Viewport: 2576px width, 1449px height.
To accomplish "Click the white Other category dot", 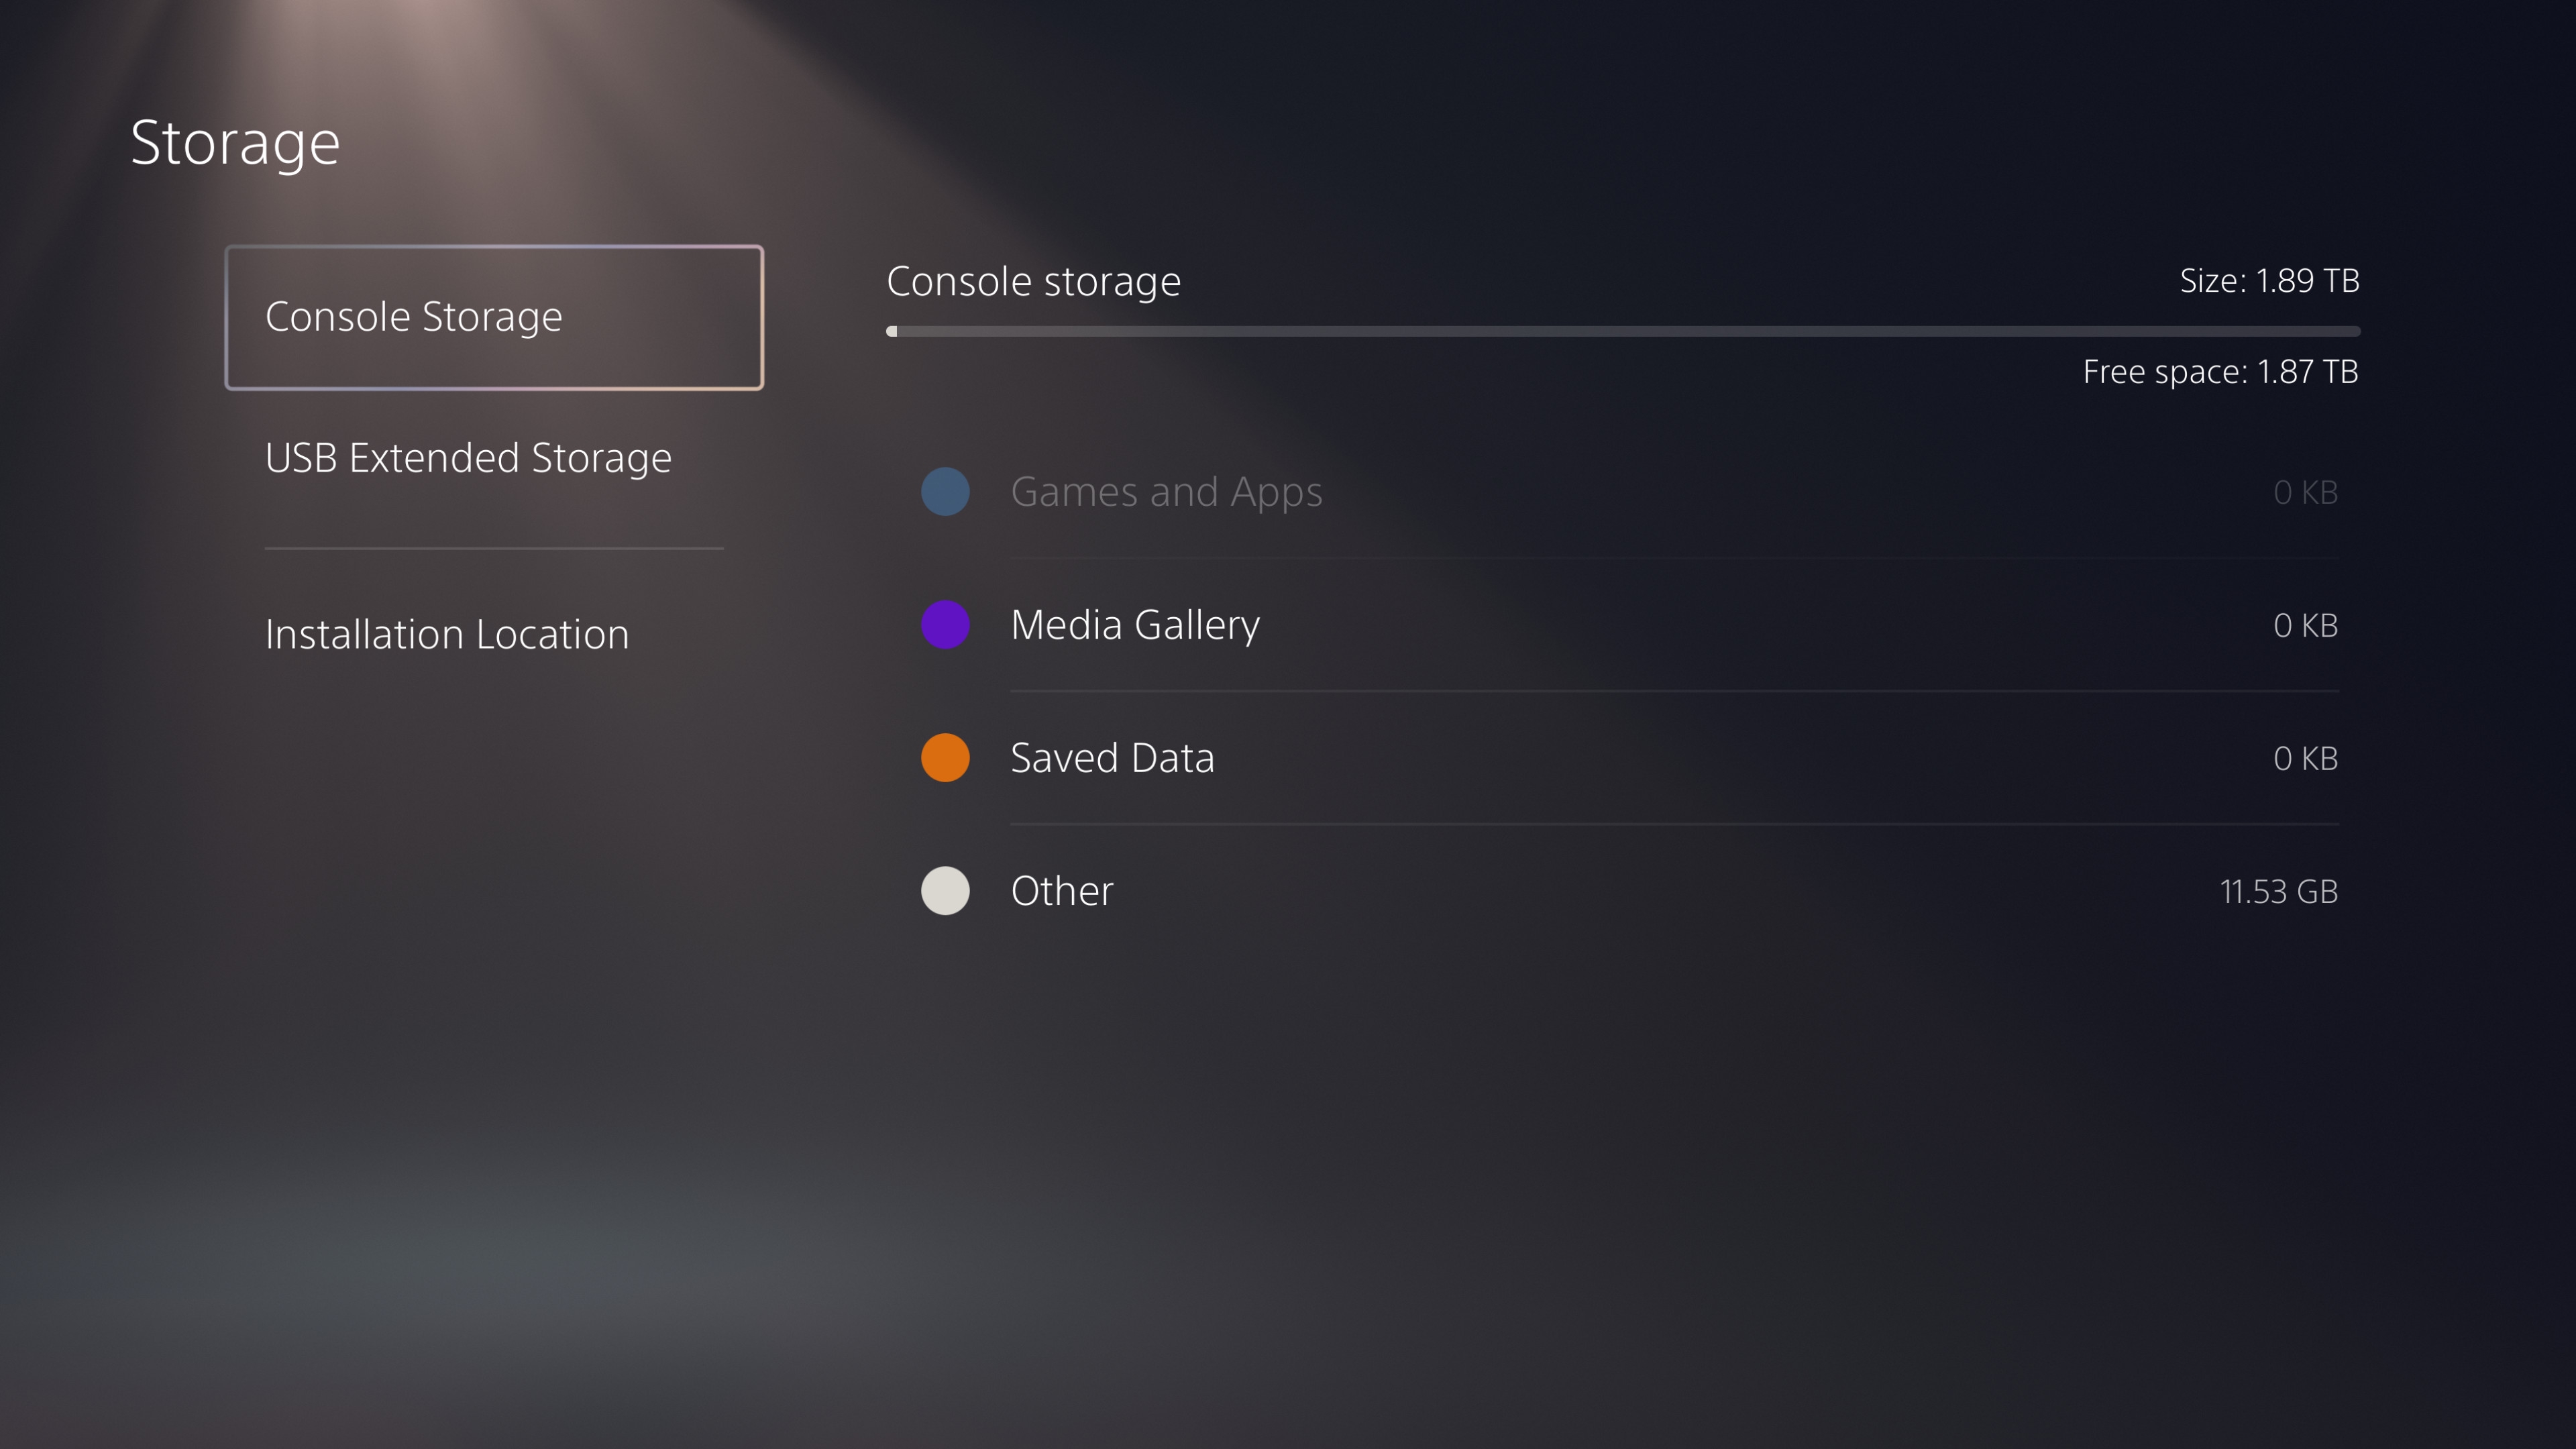I will [945, 890].
